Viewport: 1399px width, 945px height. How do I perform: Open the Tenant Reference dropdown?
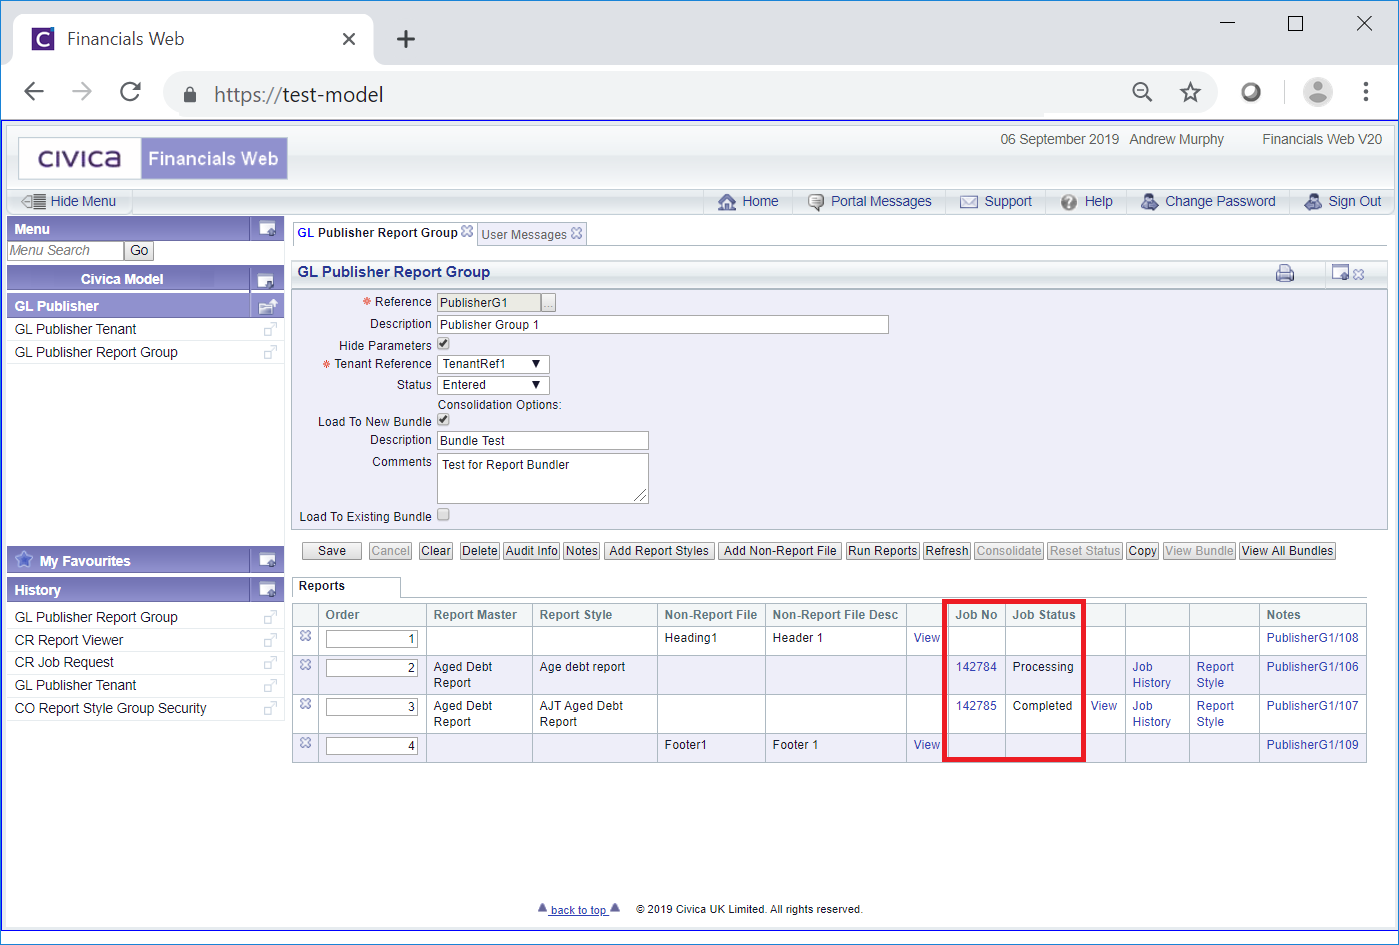[493, 364]
